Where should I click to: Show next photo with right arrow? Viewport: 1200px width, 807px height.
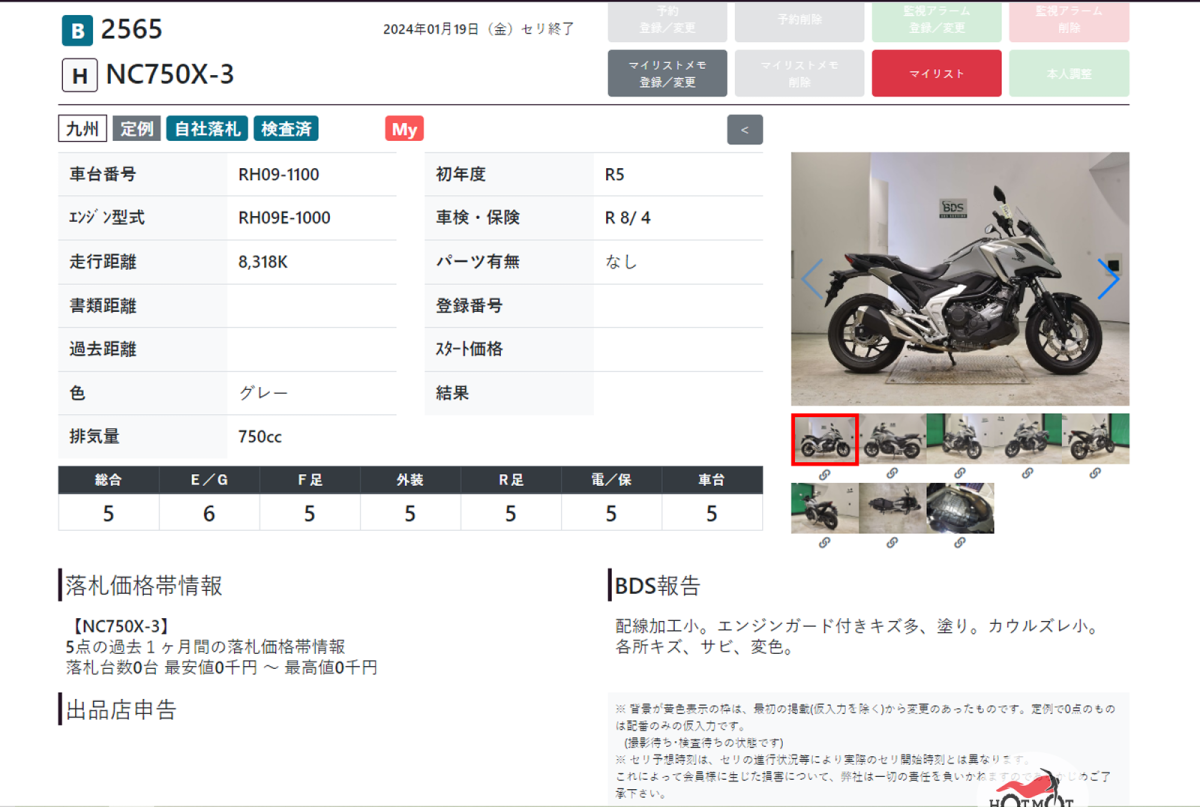(1107, 279)
